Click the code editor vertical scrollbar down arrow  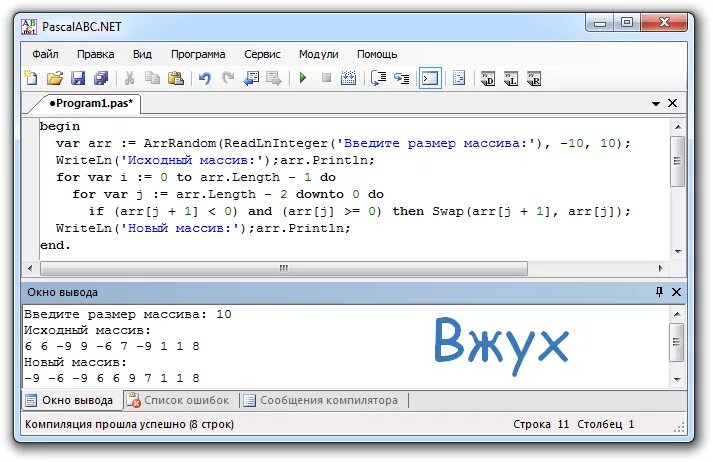point(678,251)
